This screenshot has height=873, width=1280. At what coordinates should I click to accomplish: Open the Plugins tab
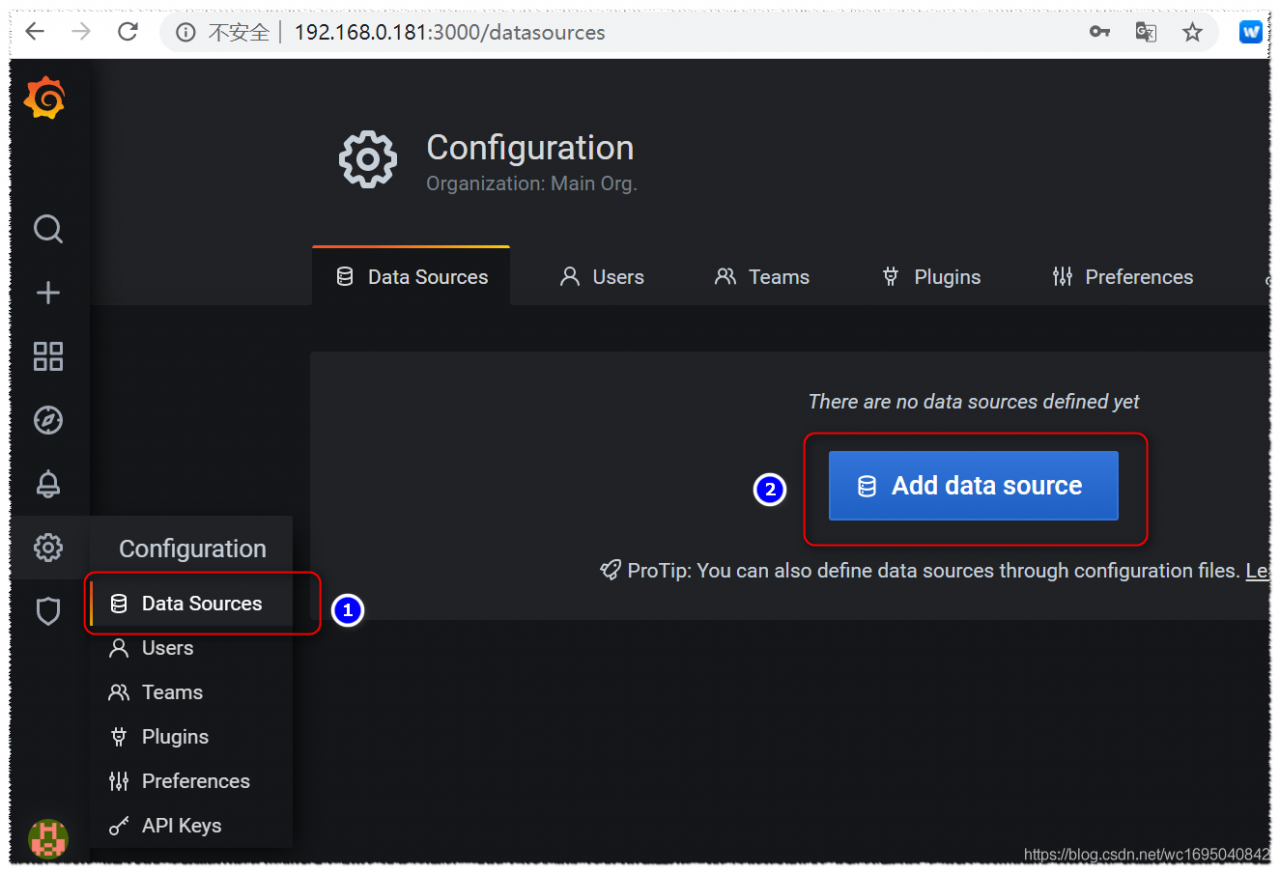coord(931,277)
